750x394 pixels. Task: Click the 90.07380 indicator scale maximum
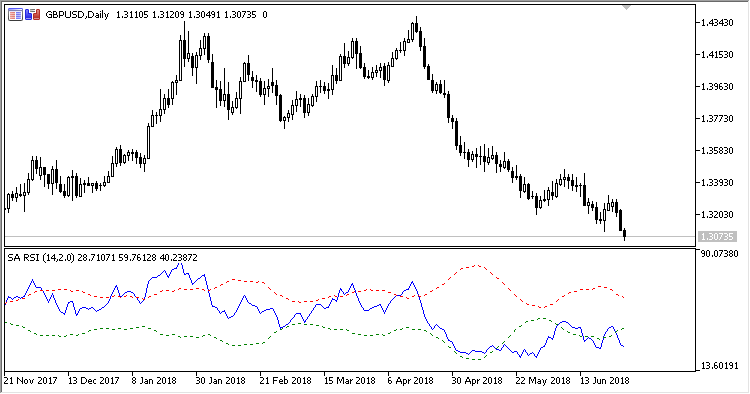click(x=719, y=253)
